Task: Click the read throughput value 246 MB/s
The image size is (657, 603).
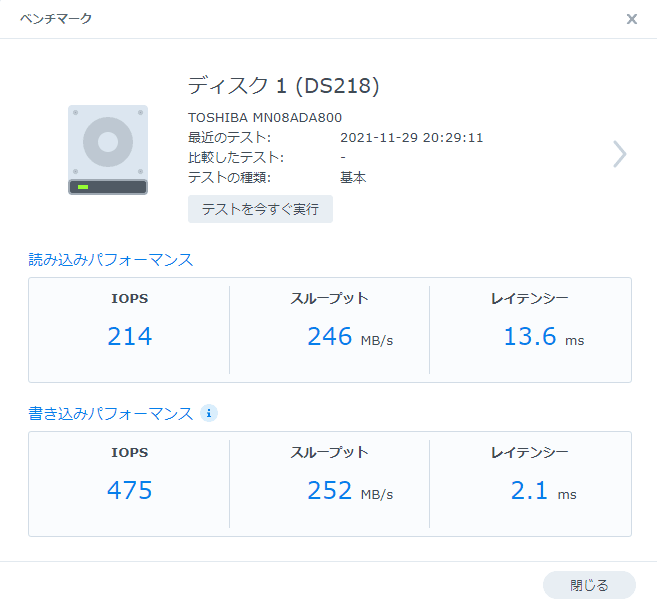Action: (349, 338)
